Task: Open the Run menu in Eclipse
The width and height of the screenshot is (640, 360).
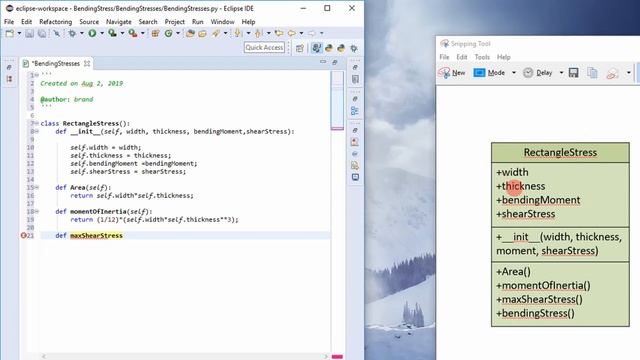Action: (198, 22)
